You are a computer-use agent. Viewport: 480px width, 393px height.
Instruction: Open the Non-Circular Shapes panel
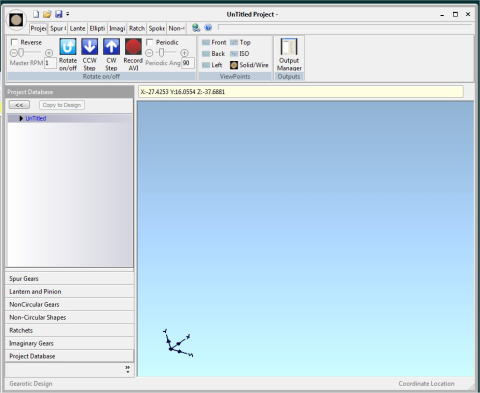[x=69, y=318]
